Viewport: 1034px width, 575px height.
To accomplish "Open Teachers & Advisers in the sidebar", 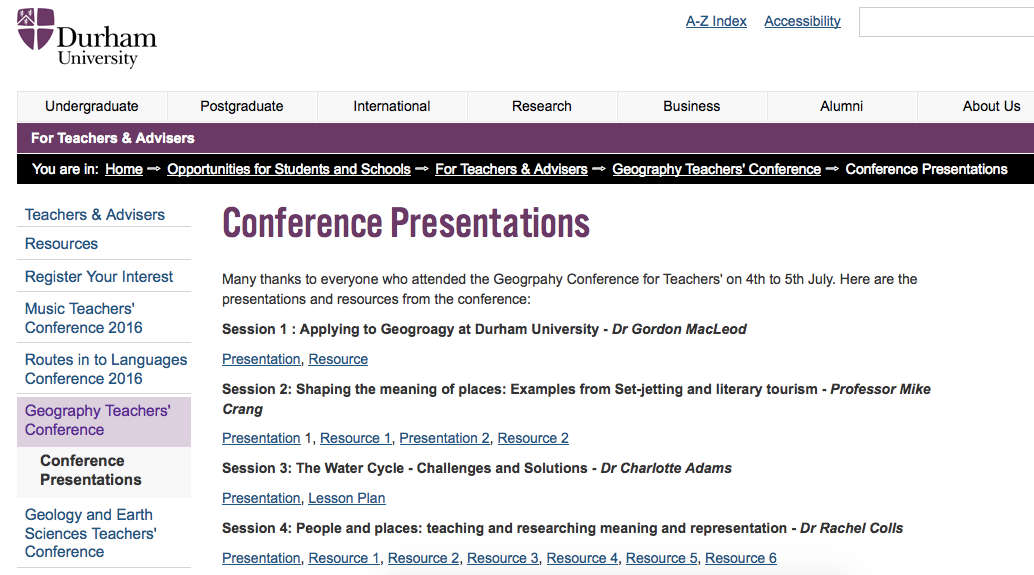I will click(95, 214).
